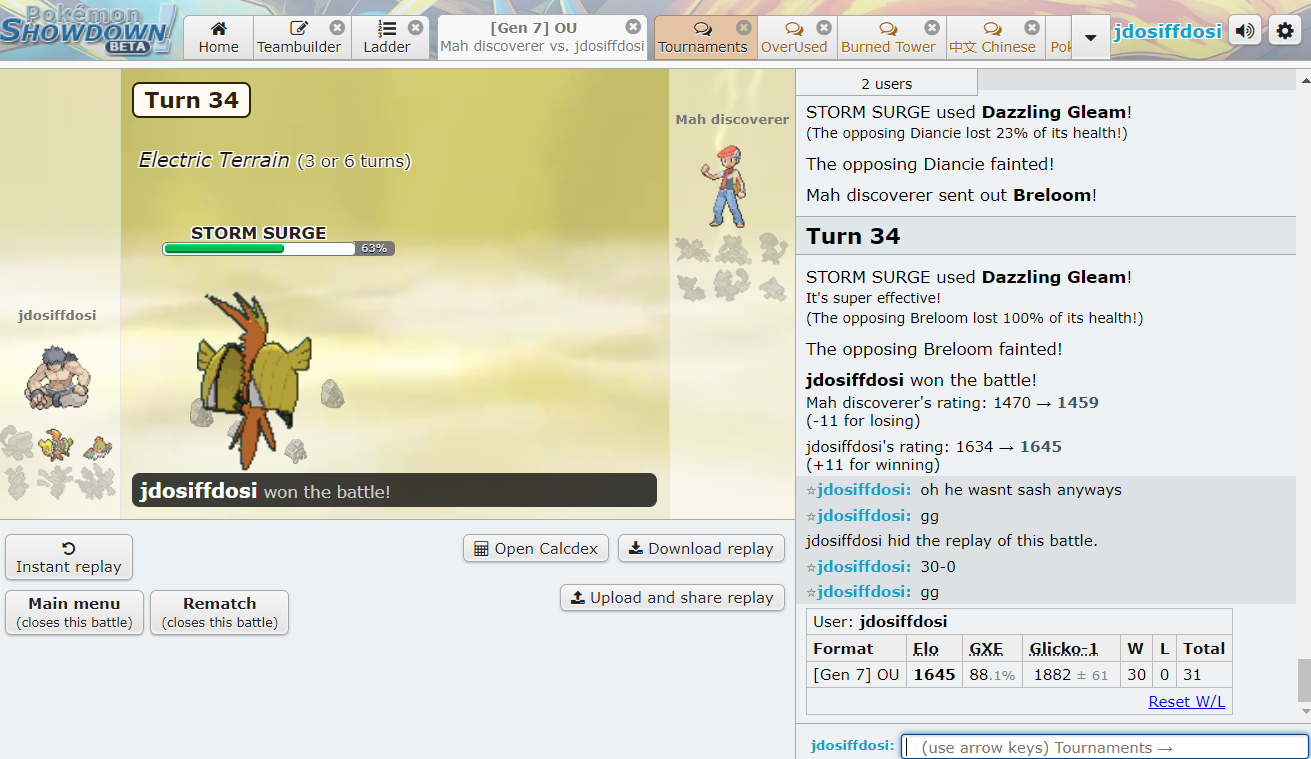
Task: Close the Ladder tab
Action: (415, 28)
